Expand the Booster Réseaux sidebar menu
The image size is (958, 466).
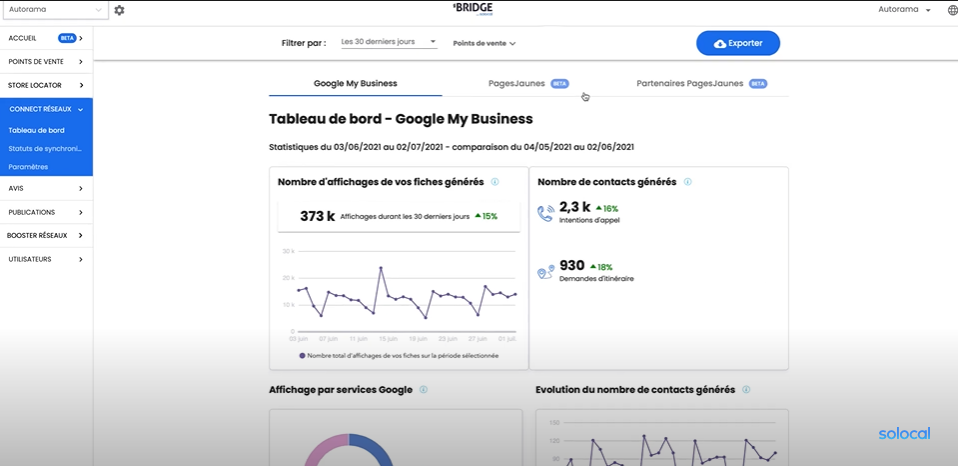click(x=46, y=235)
